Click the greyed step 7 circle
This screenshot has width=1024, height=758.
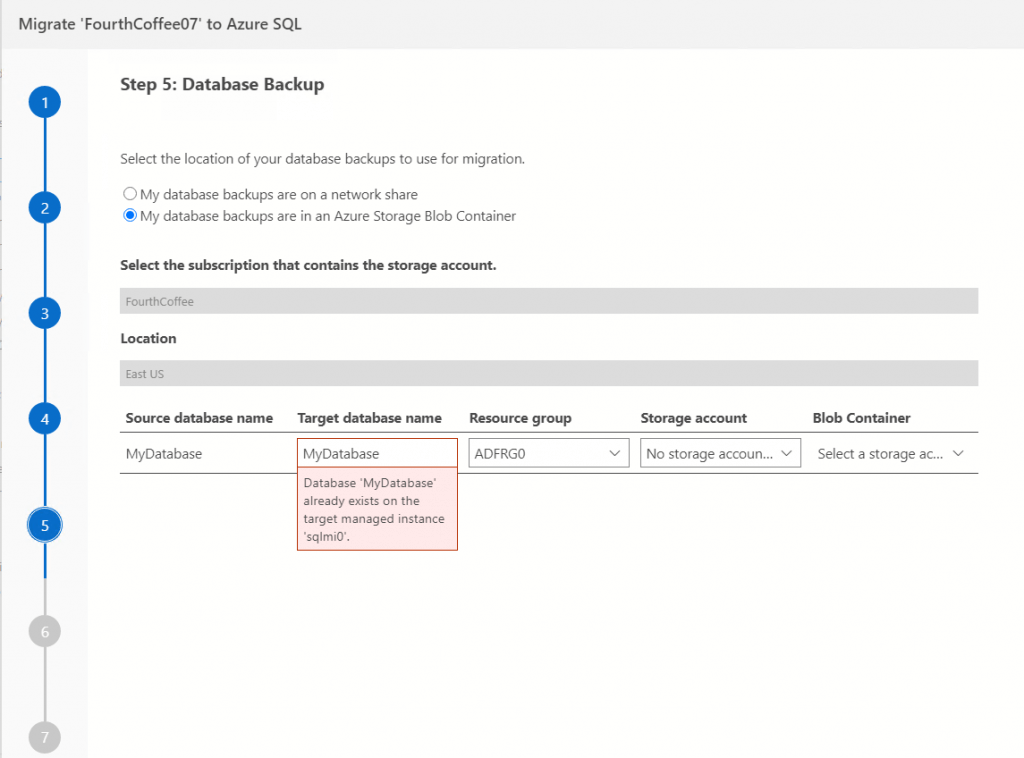(45, 737)
